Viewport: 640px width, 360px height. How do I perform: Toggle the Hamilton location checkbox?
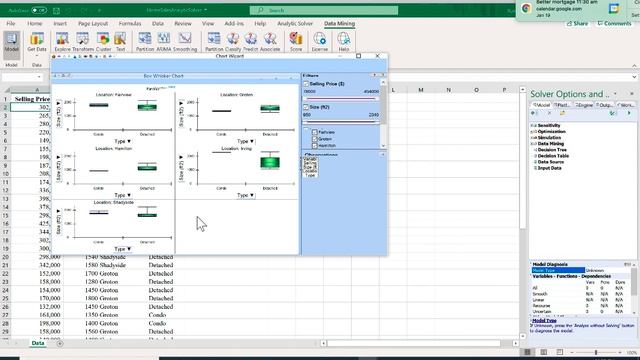coord(314,145)
